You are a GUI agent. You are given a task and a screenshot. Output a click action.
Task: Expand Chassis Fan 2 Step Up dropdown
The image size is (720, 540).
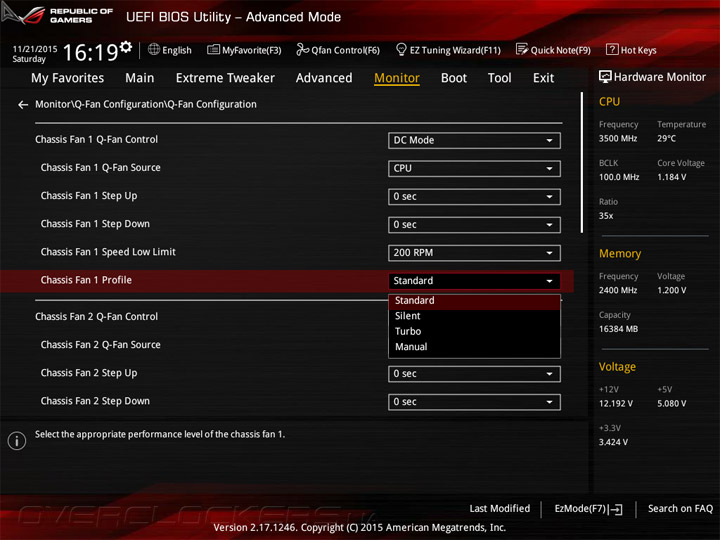tap(474, 374)
